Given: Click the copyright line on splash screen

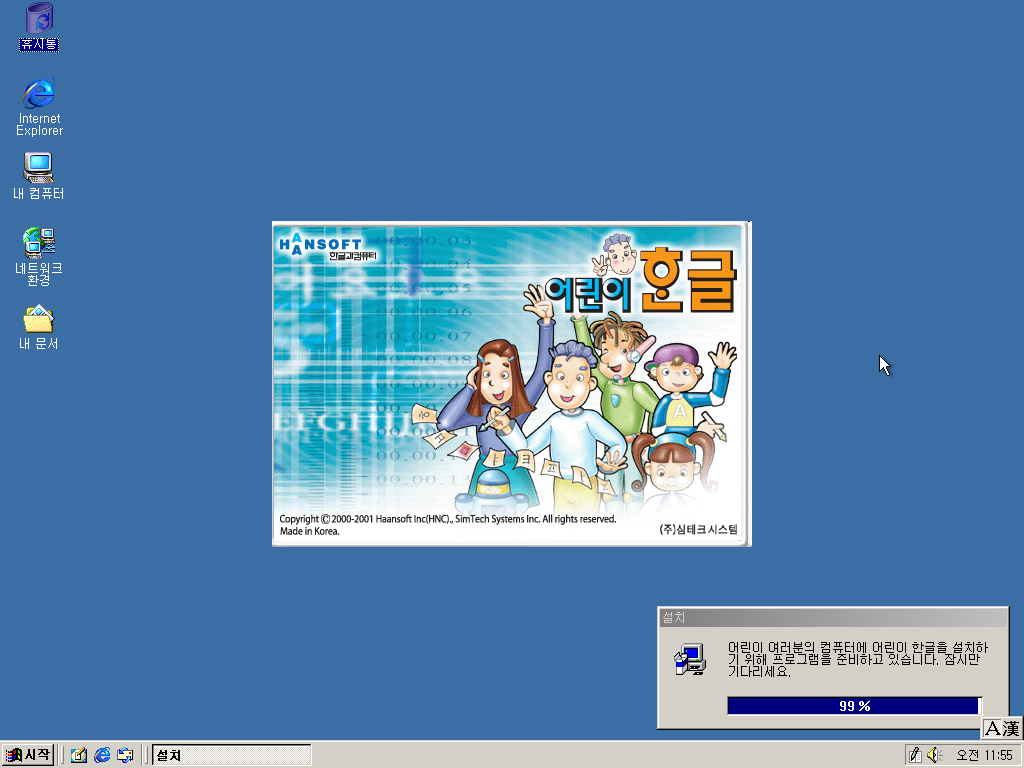Looking at the screenshot, I should coord(448,519).
